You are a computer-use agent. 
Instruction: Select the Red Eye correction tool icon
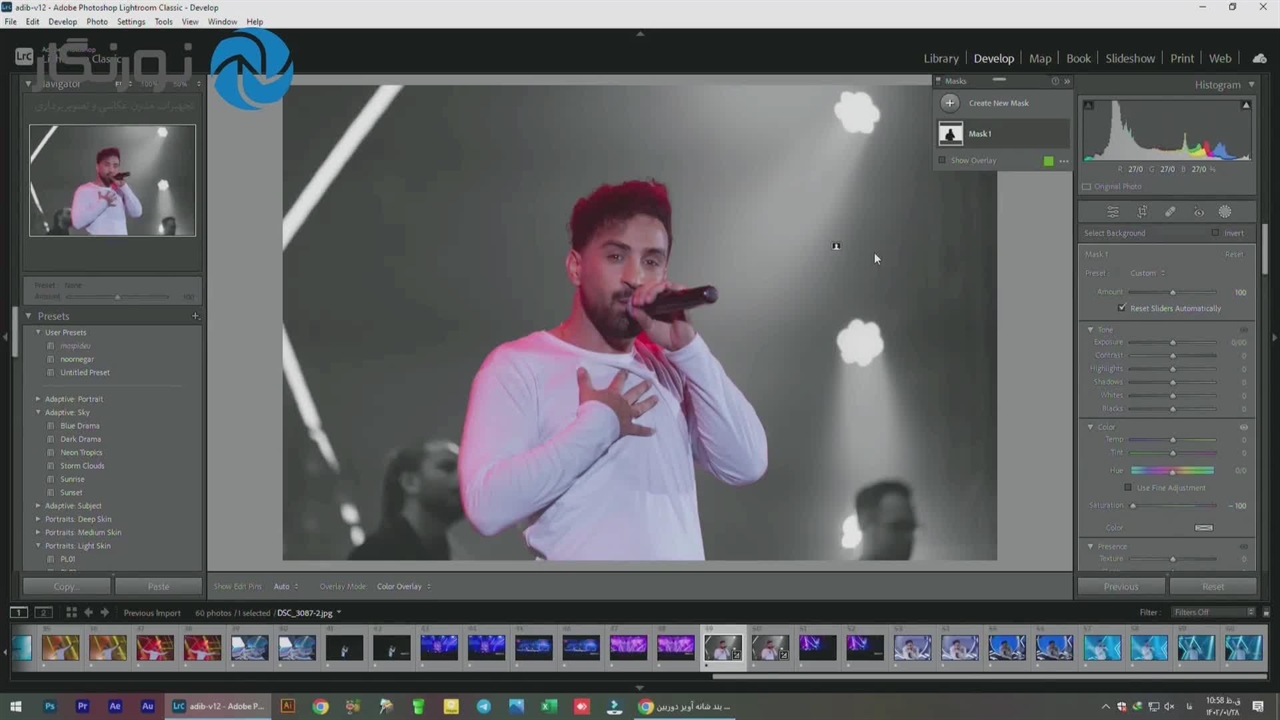pyautogui.click(x=1198, y=212)
